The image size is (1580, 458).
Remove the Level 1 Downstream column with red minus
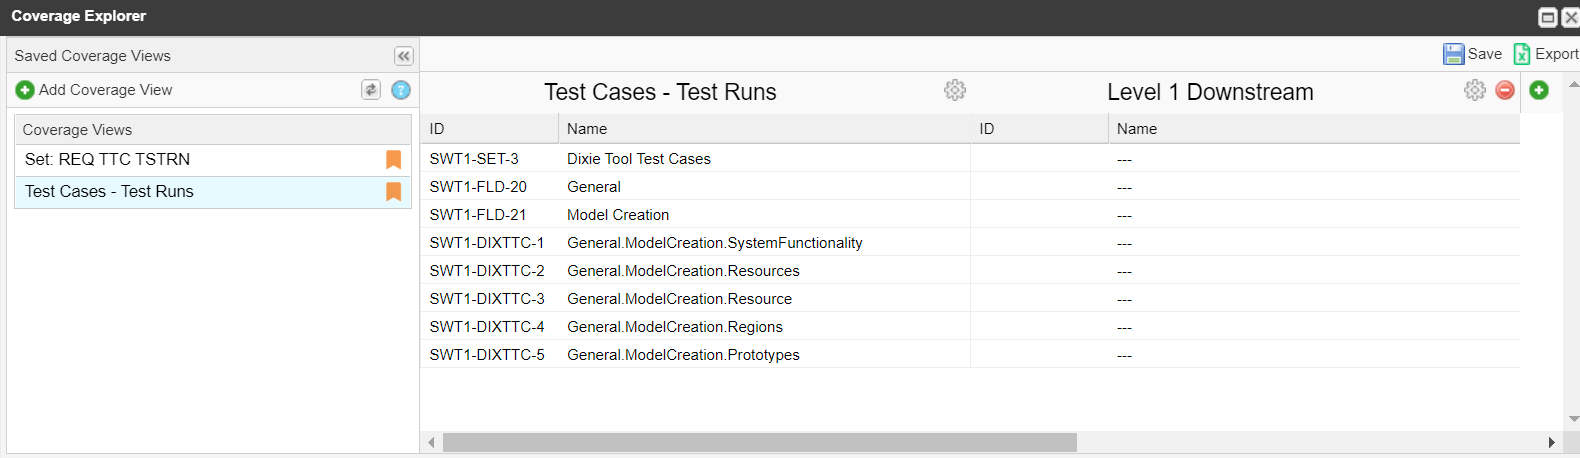[x=1505, y=90]
